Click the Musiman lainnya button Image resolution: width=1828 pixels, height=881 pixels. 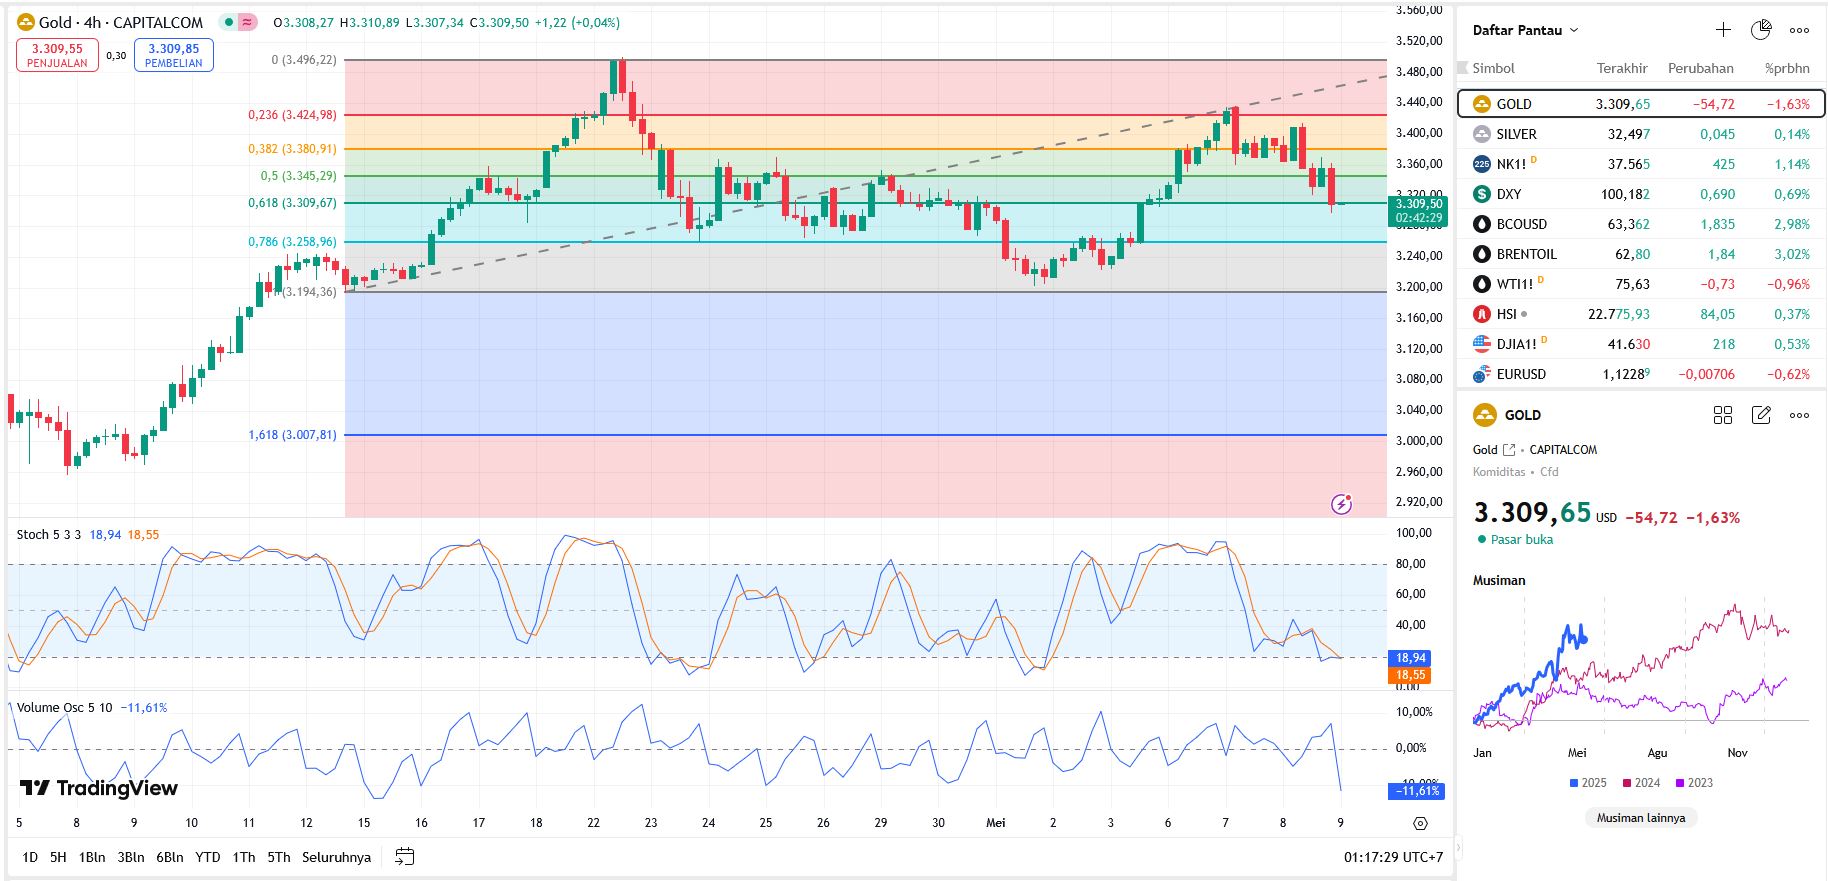(1640, 818)
